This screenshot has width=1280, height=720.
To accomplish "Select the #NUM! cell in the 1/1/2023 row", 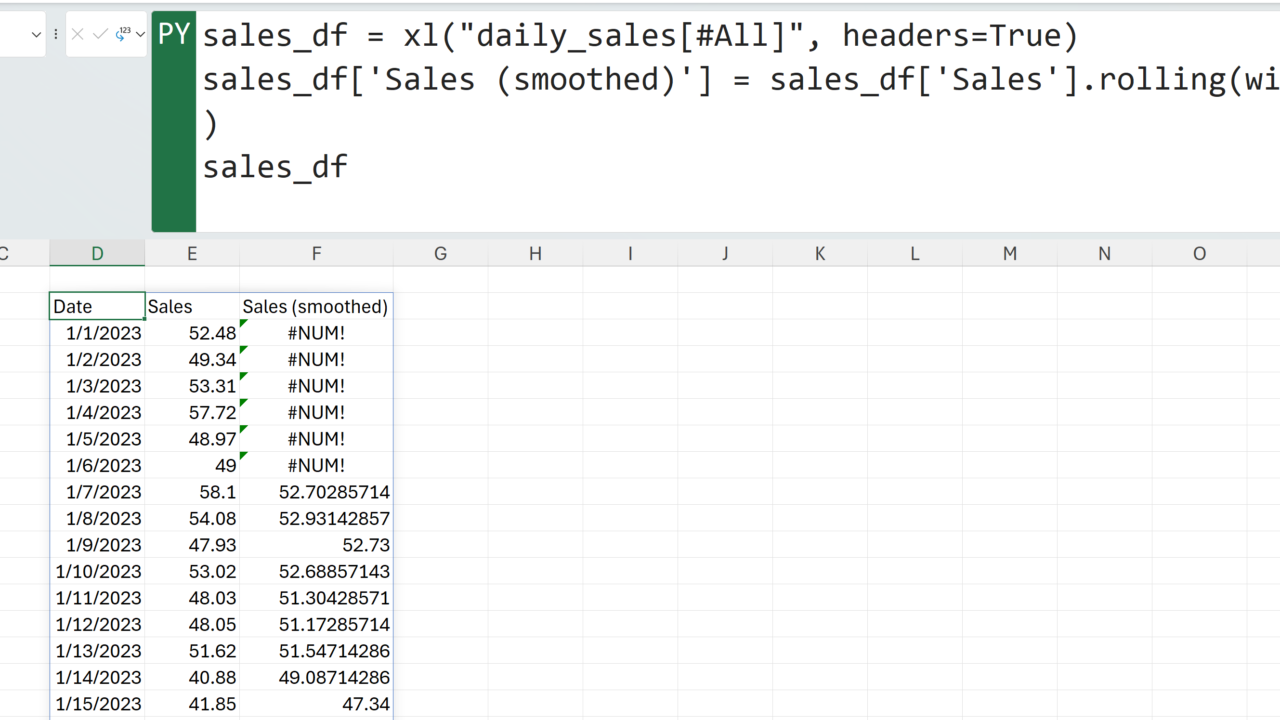I will pyautogui.click(x=316, y=333).
